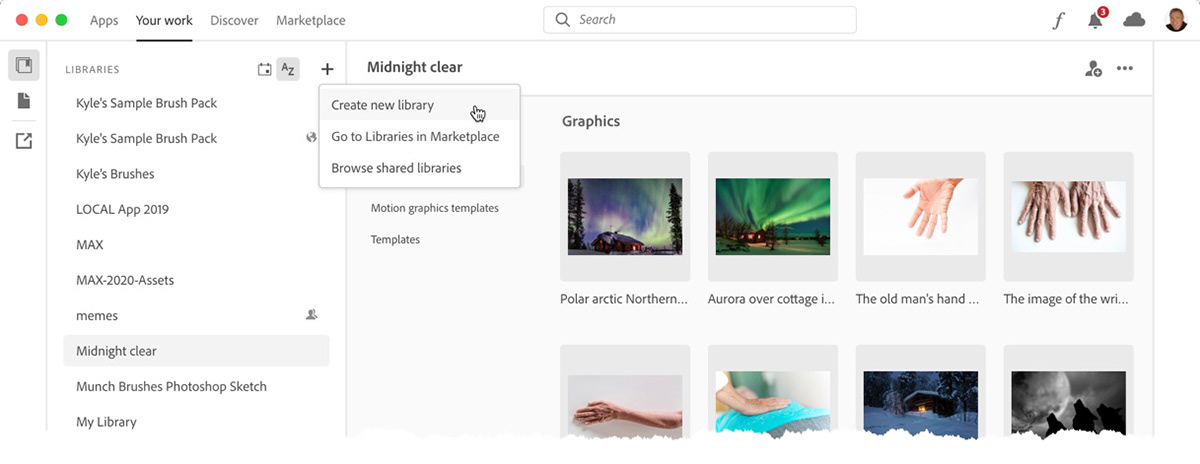Choose Browse shared libraries
The height and width of the screenshot is (464, 1200).
420,168
